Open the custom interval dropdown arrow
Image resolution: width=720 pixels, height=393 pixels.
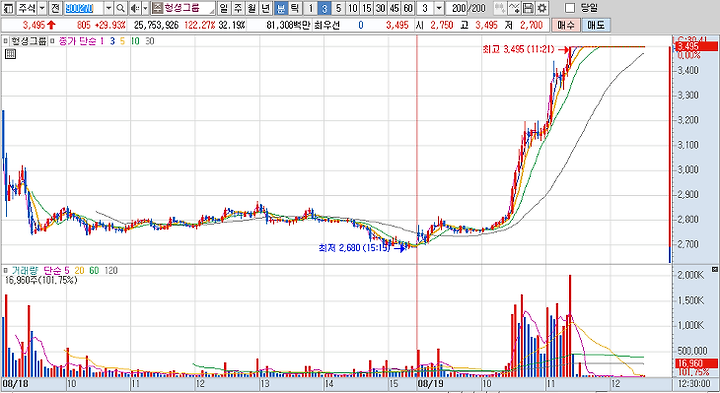click(439, 8)
